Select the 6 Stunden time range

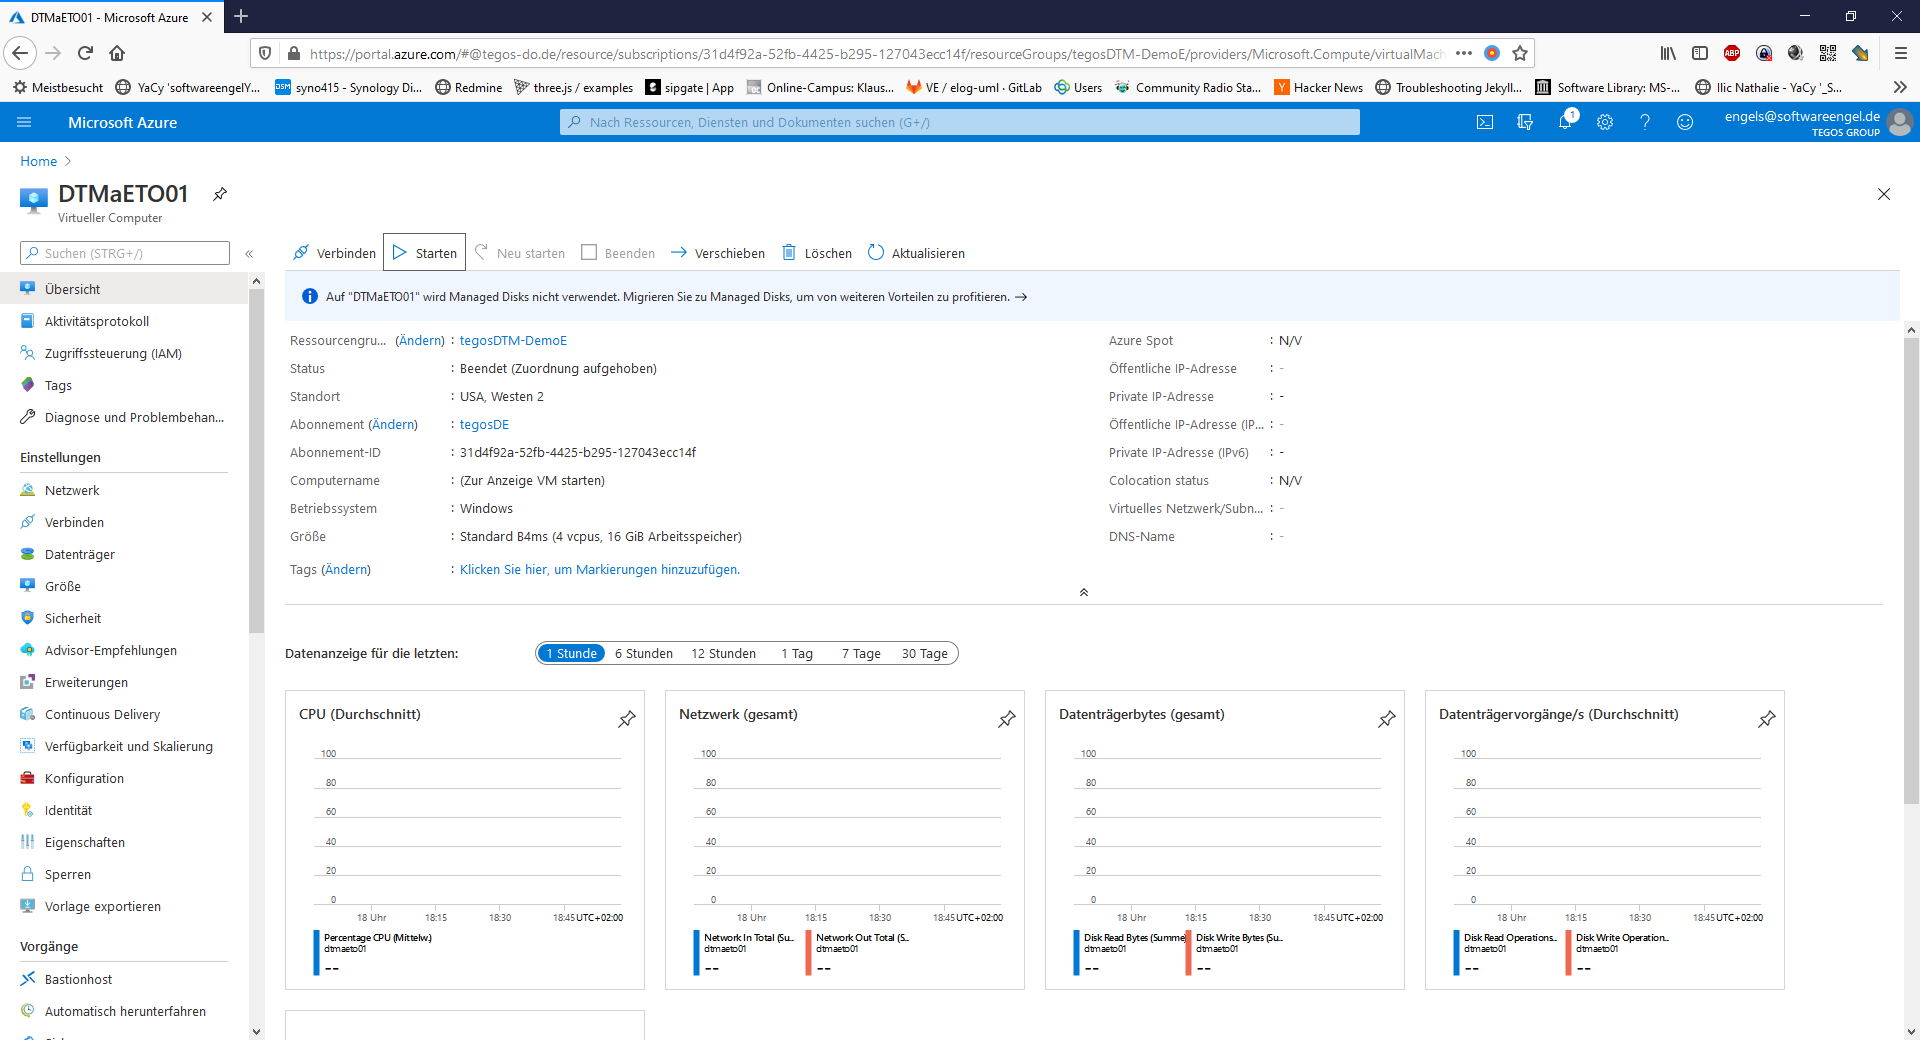(x=644, y=653)
